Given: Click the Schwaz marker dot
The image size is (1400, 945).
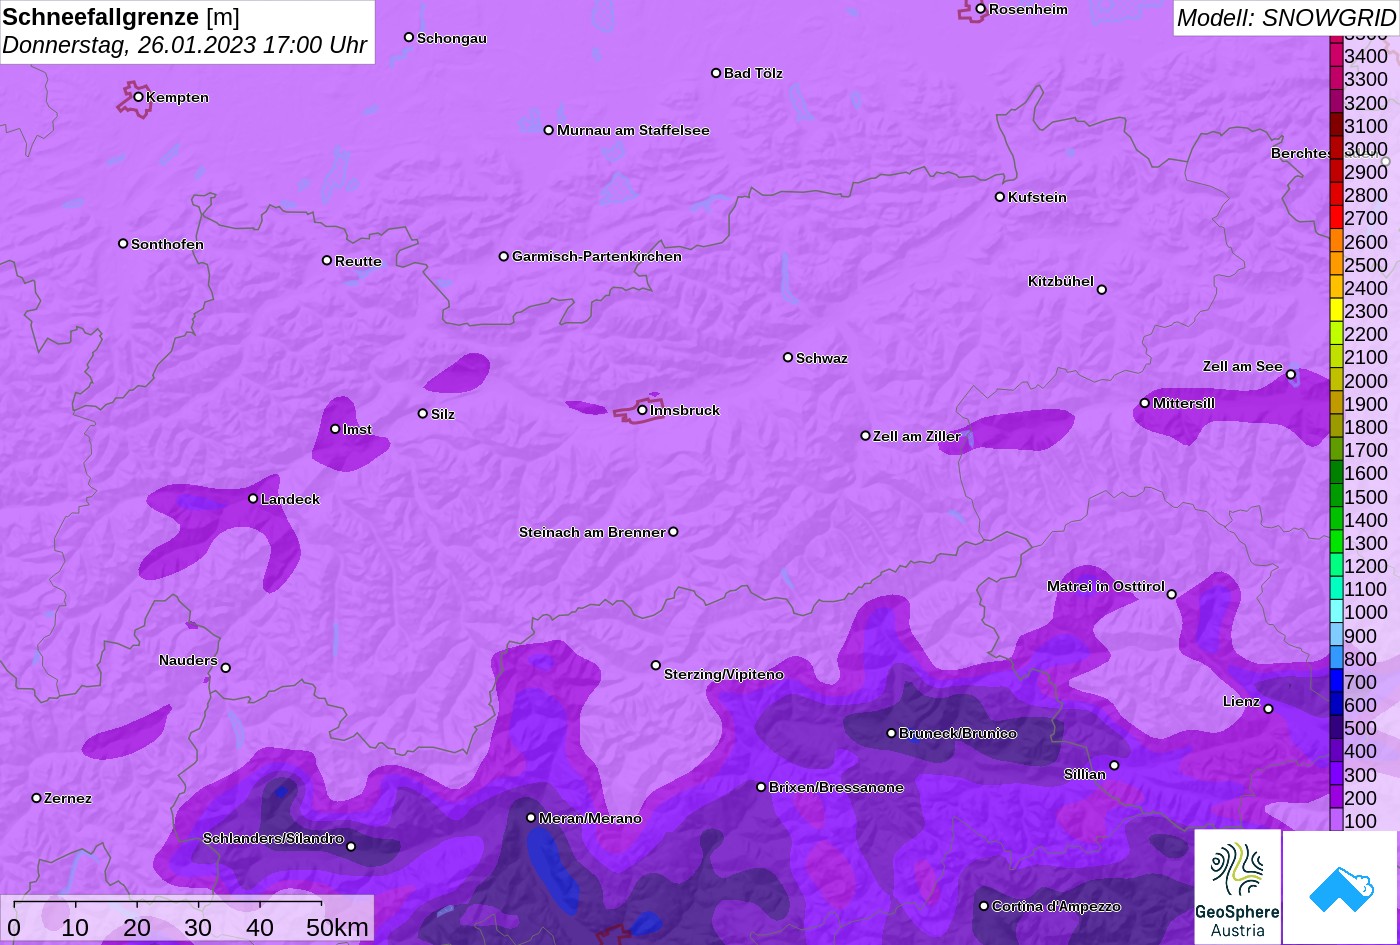Looking at the screenshot, I should [x=788, y=357].
